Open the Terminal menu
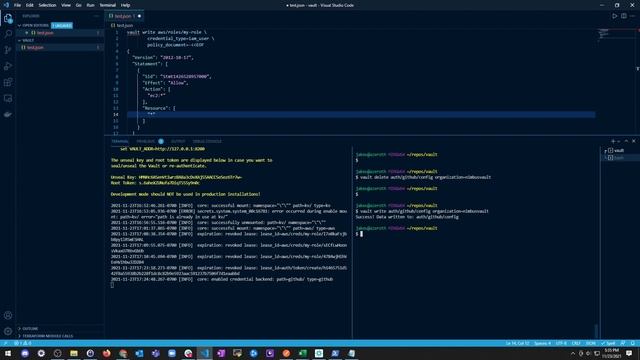This screenshot has width=640, height=360. [x=108, y=5]
